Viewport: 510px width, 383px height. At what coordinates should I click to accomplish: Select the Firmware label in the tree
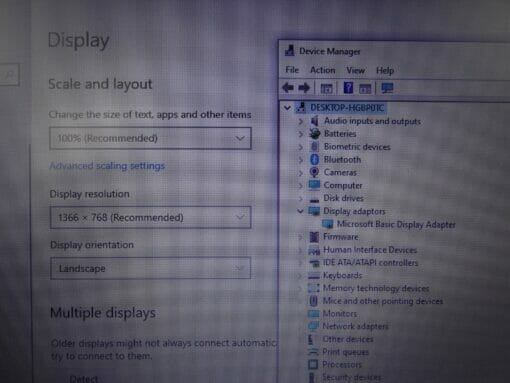(x=341, y=237)
